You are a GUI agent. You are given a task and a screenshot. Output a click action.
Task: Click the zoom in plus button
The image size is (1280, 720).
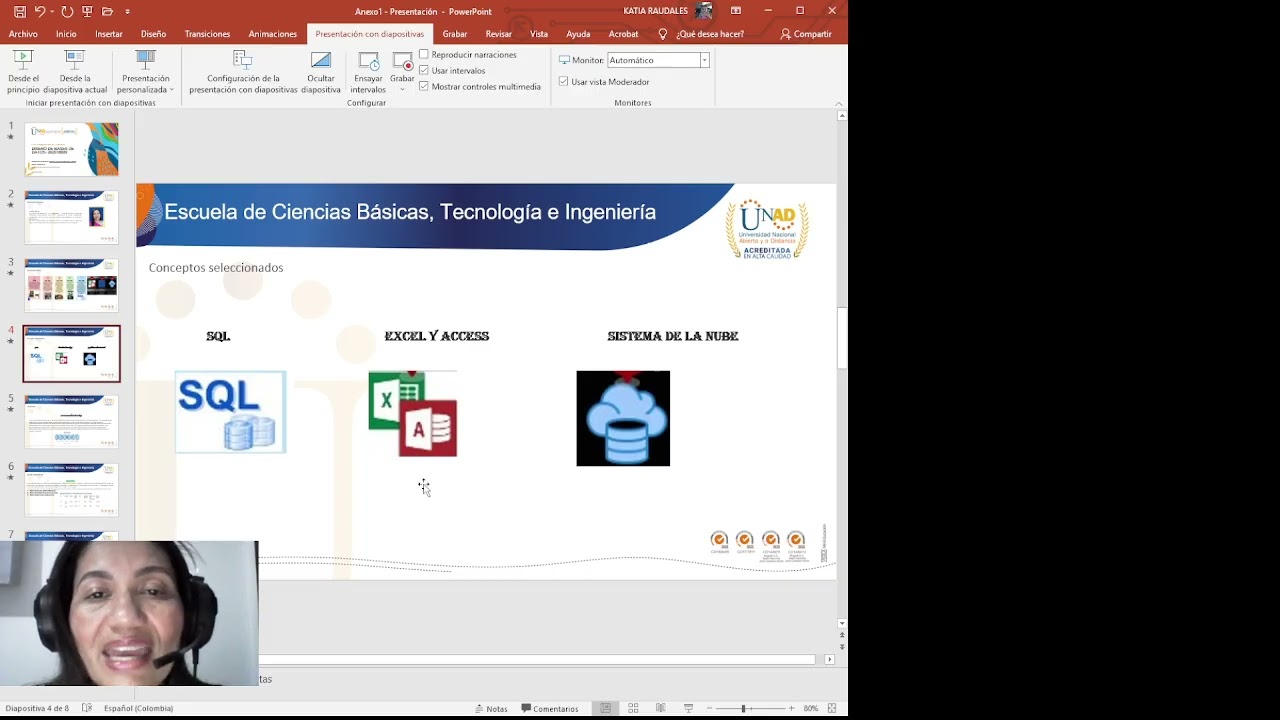tap(791, 708)
